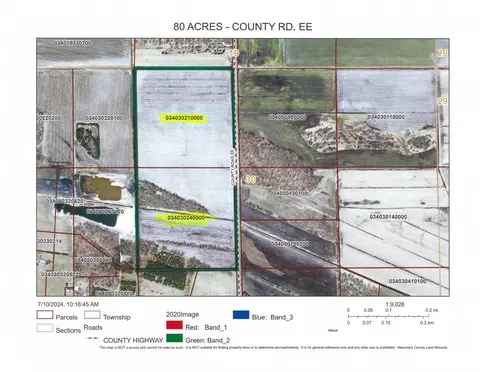Screen dimensions: 480x372
Task: Click the Red Band_1 color swatch
Action: pyautogui.click(x=174, y=325)
